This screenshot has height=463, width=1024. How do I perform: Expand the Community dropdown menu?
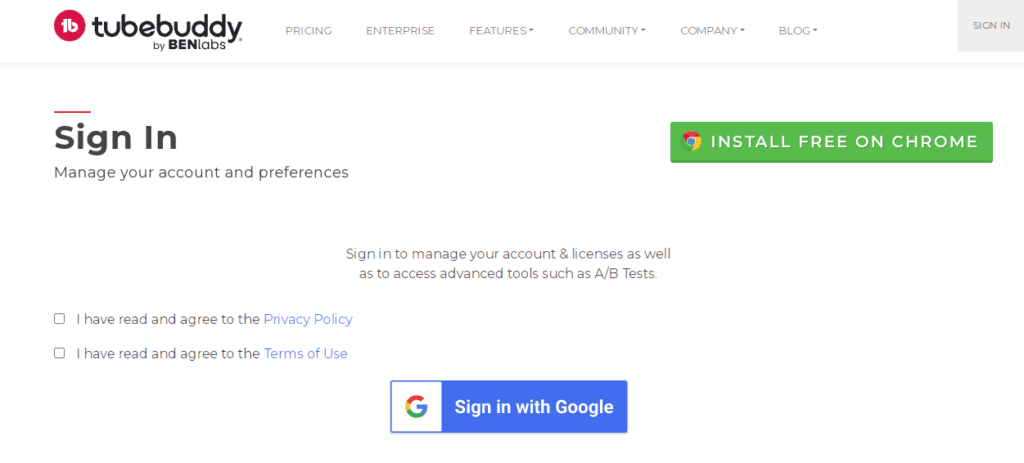click(x=607, y=31)
